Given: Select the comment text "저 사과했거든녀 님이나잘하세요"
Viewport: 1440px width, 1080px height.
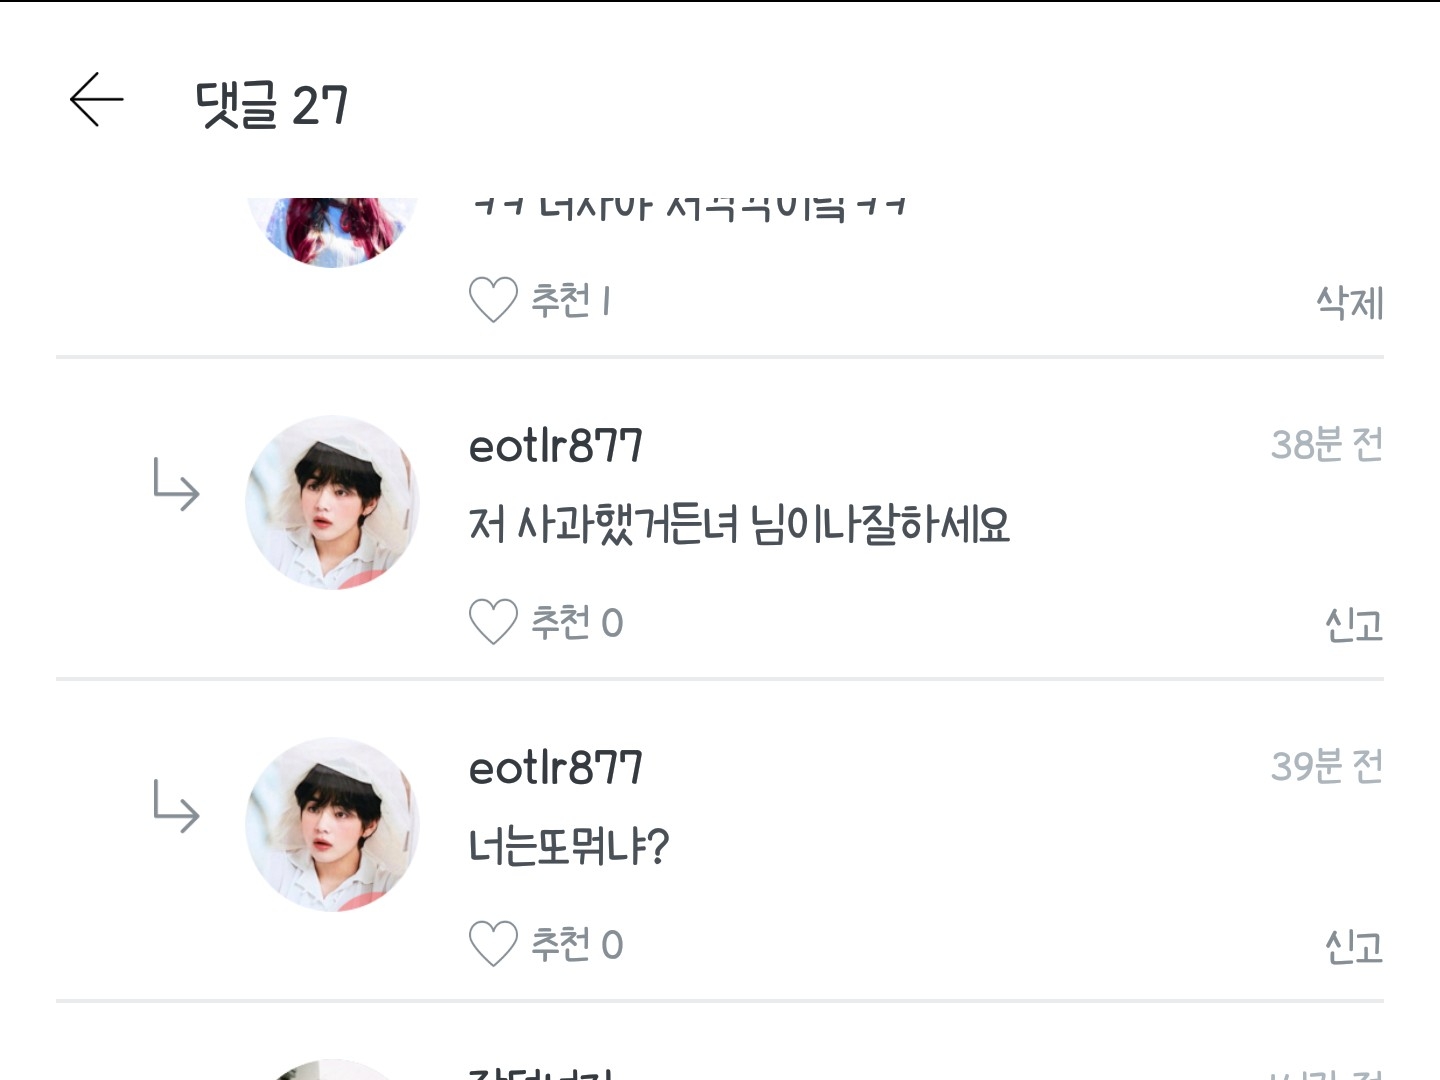Looking at the screenshot, I should click(x=739, y=524).
